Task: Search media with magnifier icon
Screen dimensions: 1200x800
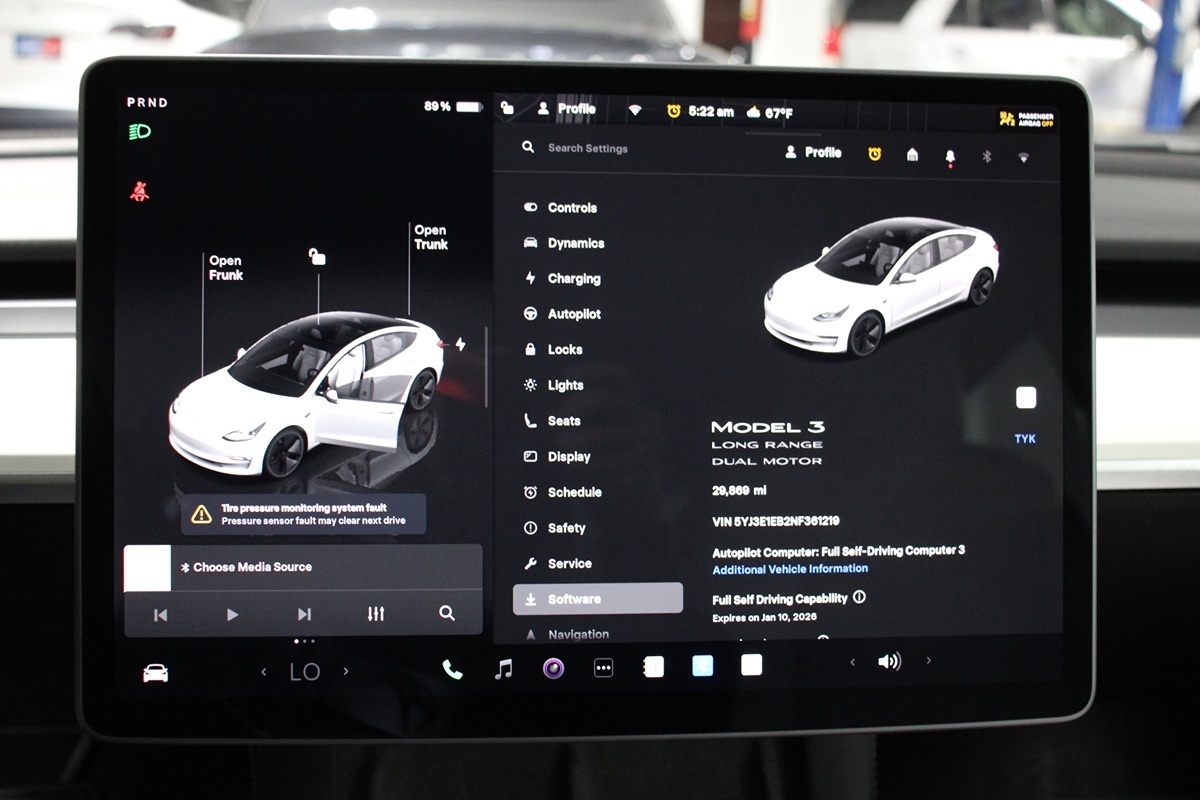Action: click(x=447, y=614)
